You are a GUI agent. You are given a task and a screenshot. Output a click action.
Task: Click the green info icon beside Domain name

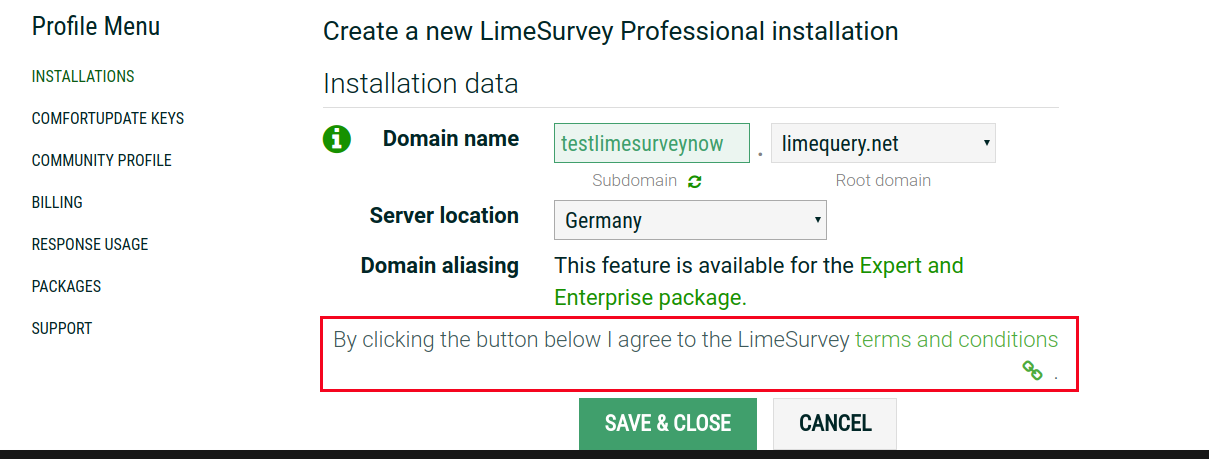pos(337,139)
